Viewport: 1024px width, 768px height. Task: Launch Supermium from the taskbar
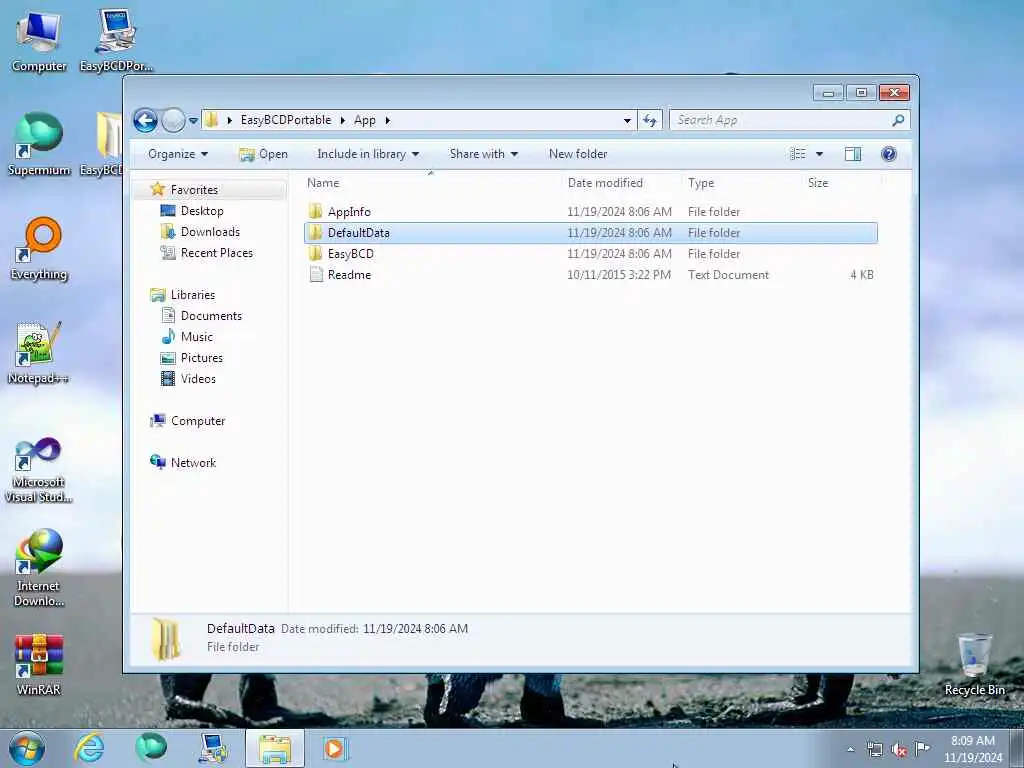point(151,748)
